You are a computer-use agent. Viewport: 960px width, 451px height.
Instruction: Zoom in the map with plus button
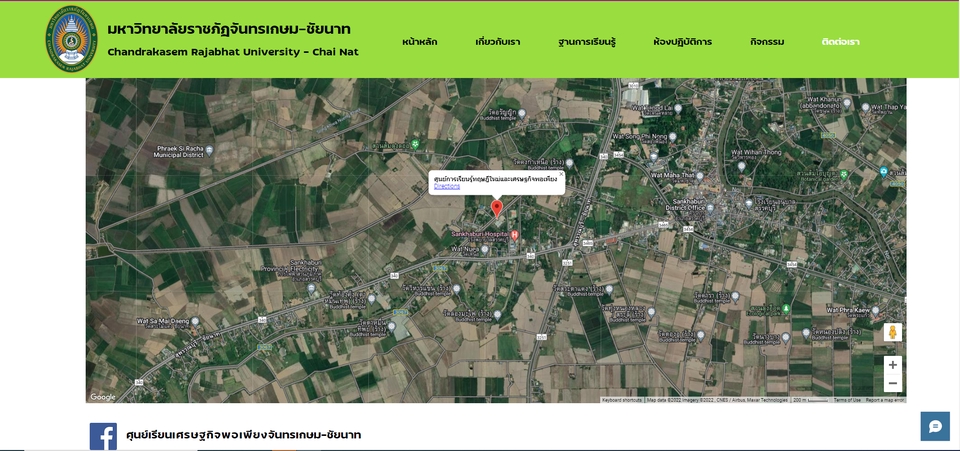(x=893, y=365)
